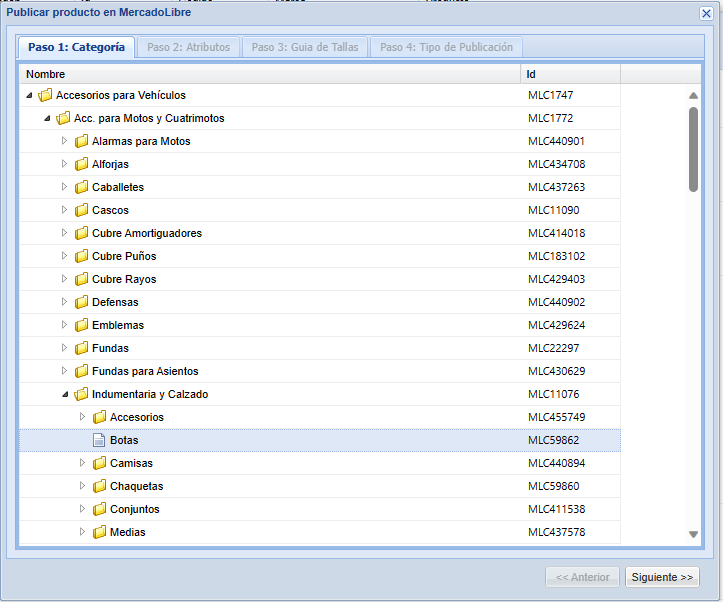The width and height of the screenshot is (723, 602).
Task: Sort by the Id column header
Action: pyautogui.click(x=571, y=74)
